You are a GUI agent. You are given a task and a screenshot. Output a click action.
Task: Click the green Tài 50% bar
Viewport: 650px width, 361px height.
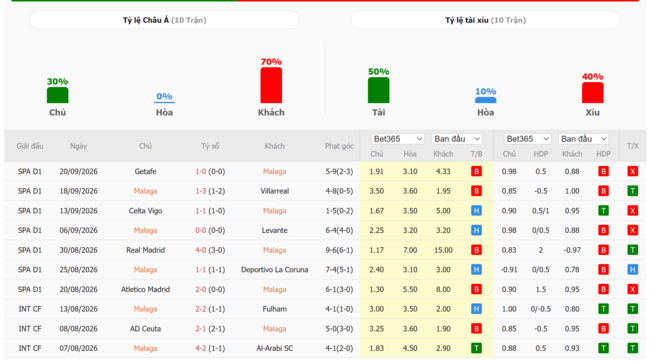tap(378, 90)
